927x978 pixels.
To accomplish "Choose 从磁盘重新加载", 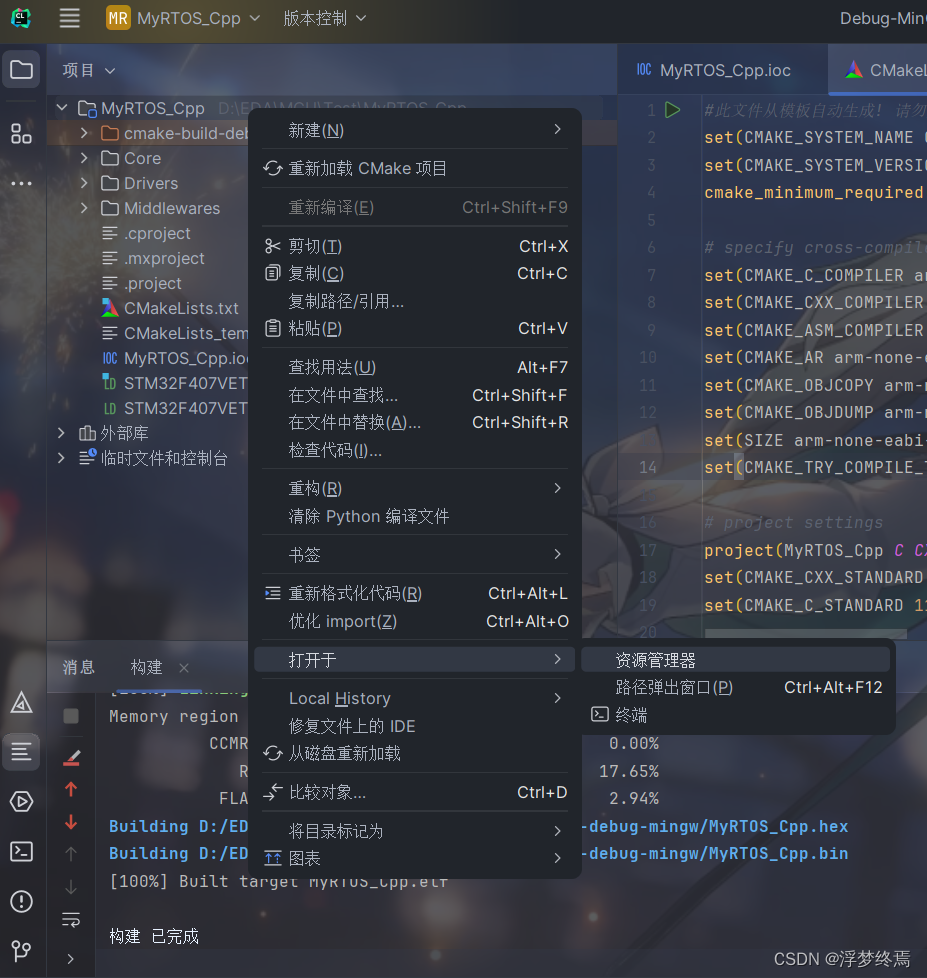I will click(x=415, y=753).
